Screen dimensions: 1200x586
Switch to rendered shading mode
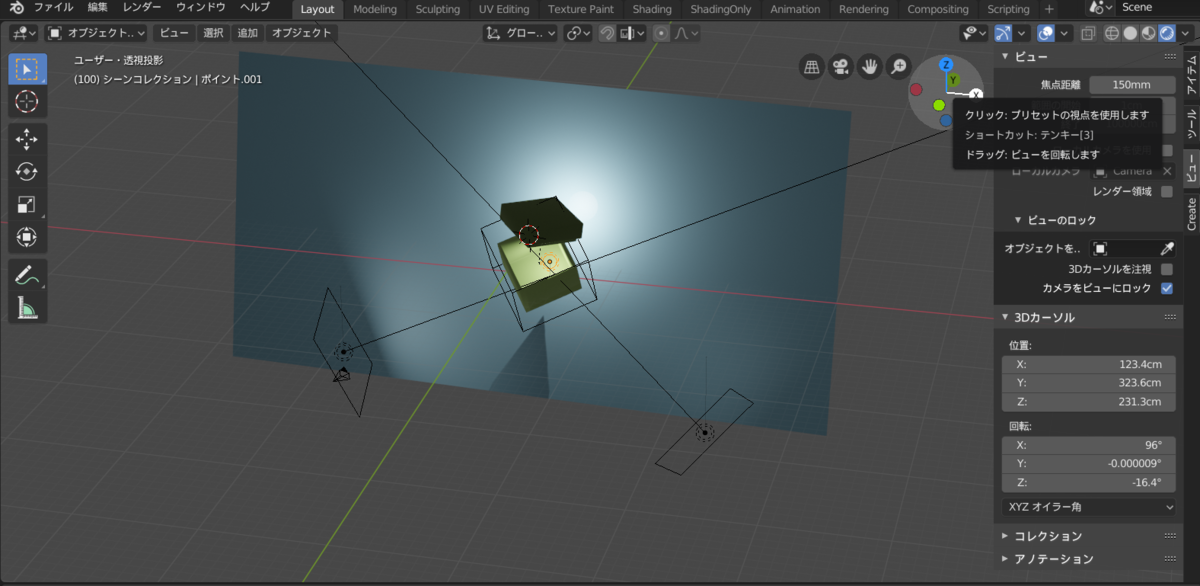point(1167,33)
